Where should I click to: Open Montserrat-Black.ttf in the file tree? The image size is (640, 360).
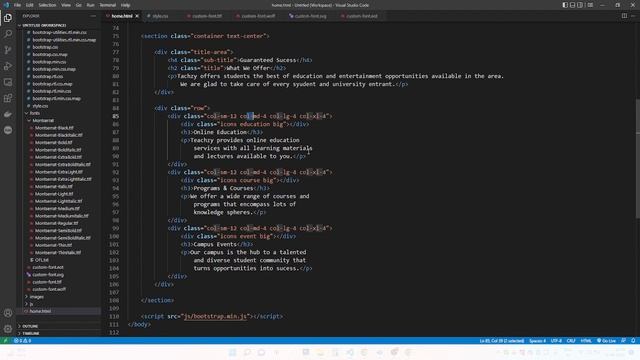tap(54, 128)
